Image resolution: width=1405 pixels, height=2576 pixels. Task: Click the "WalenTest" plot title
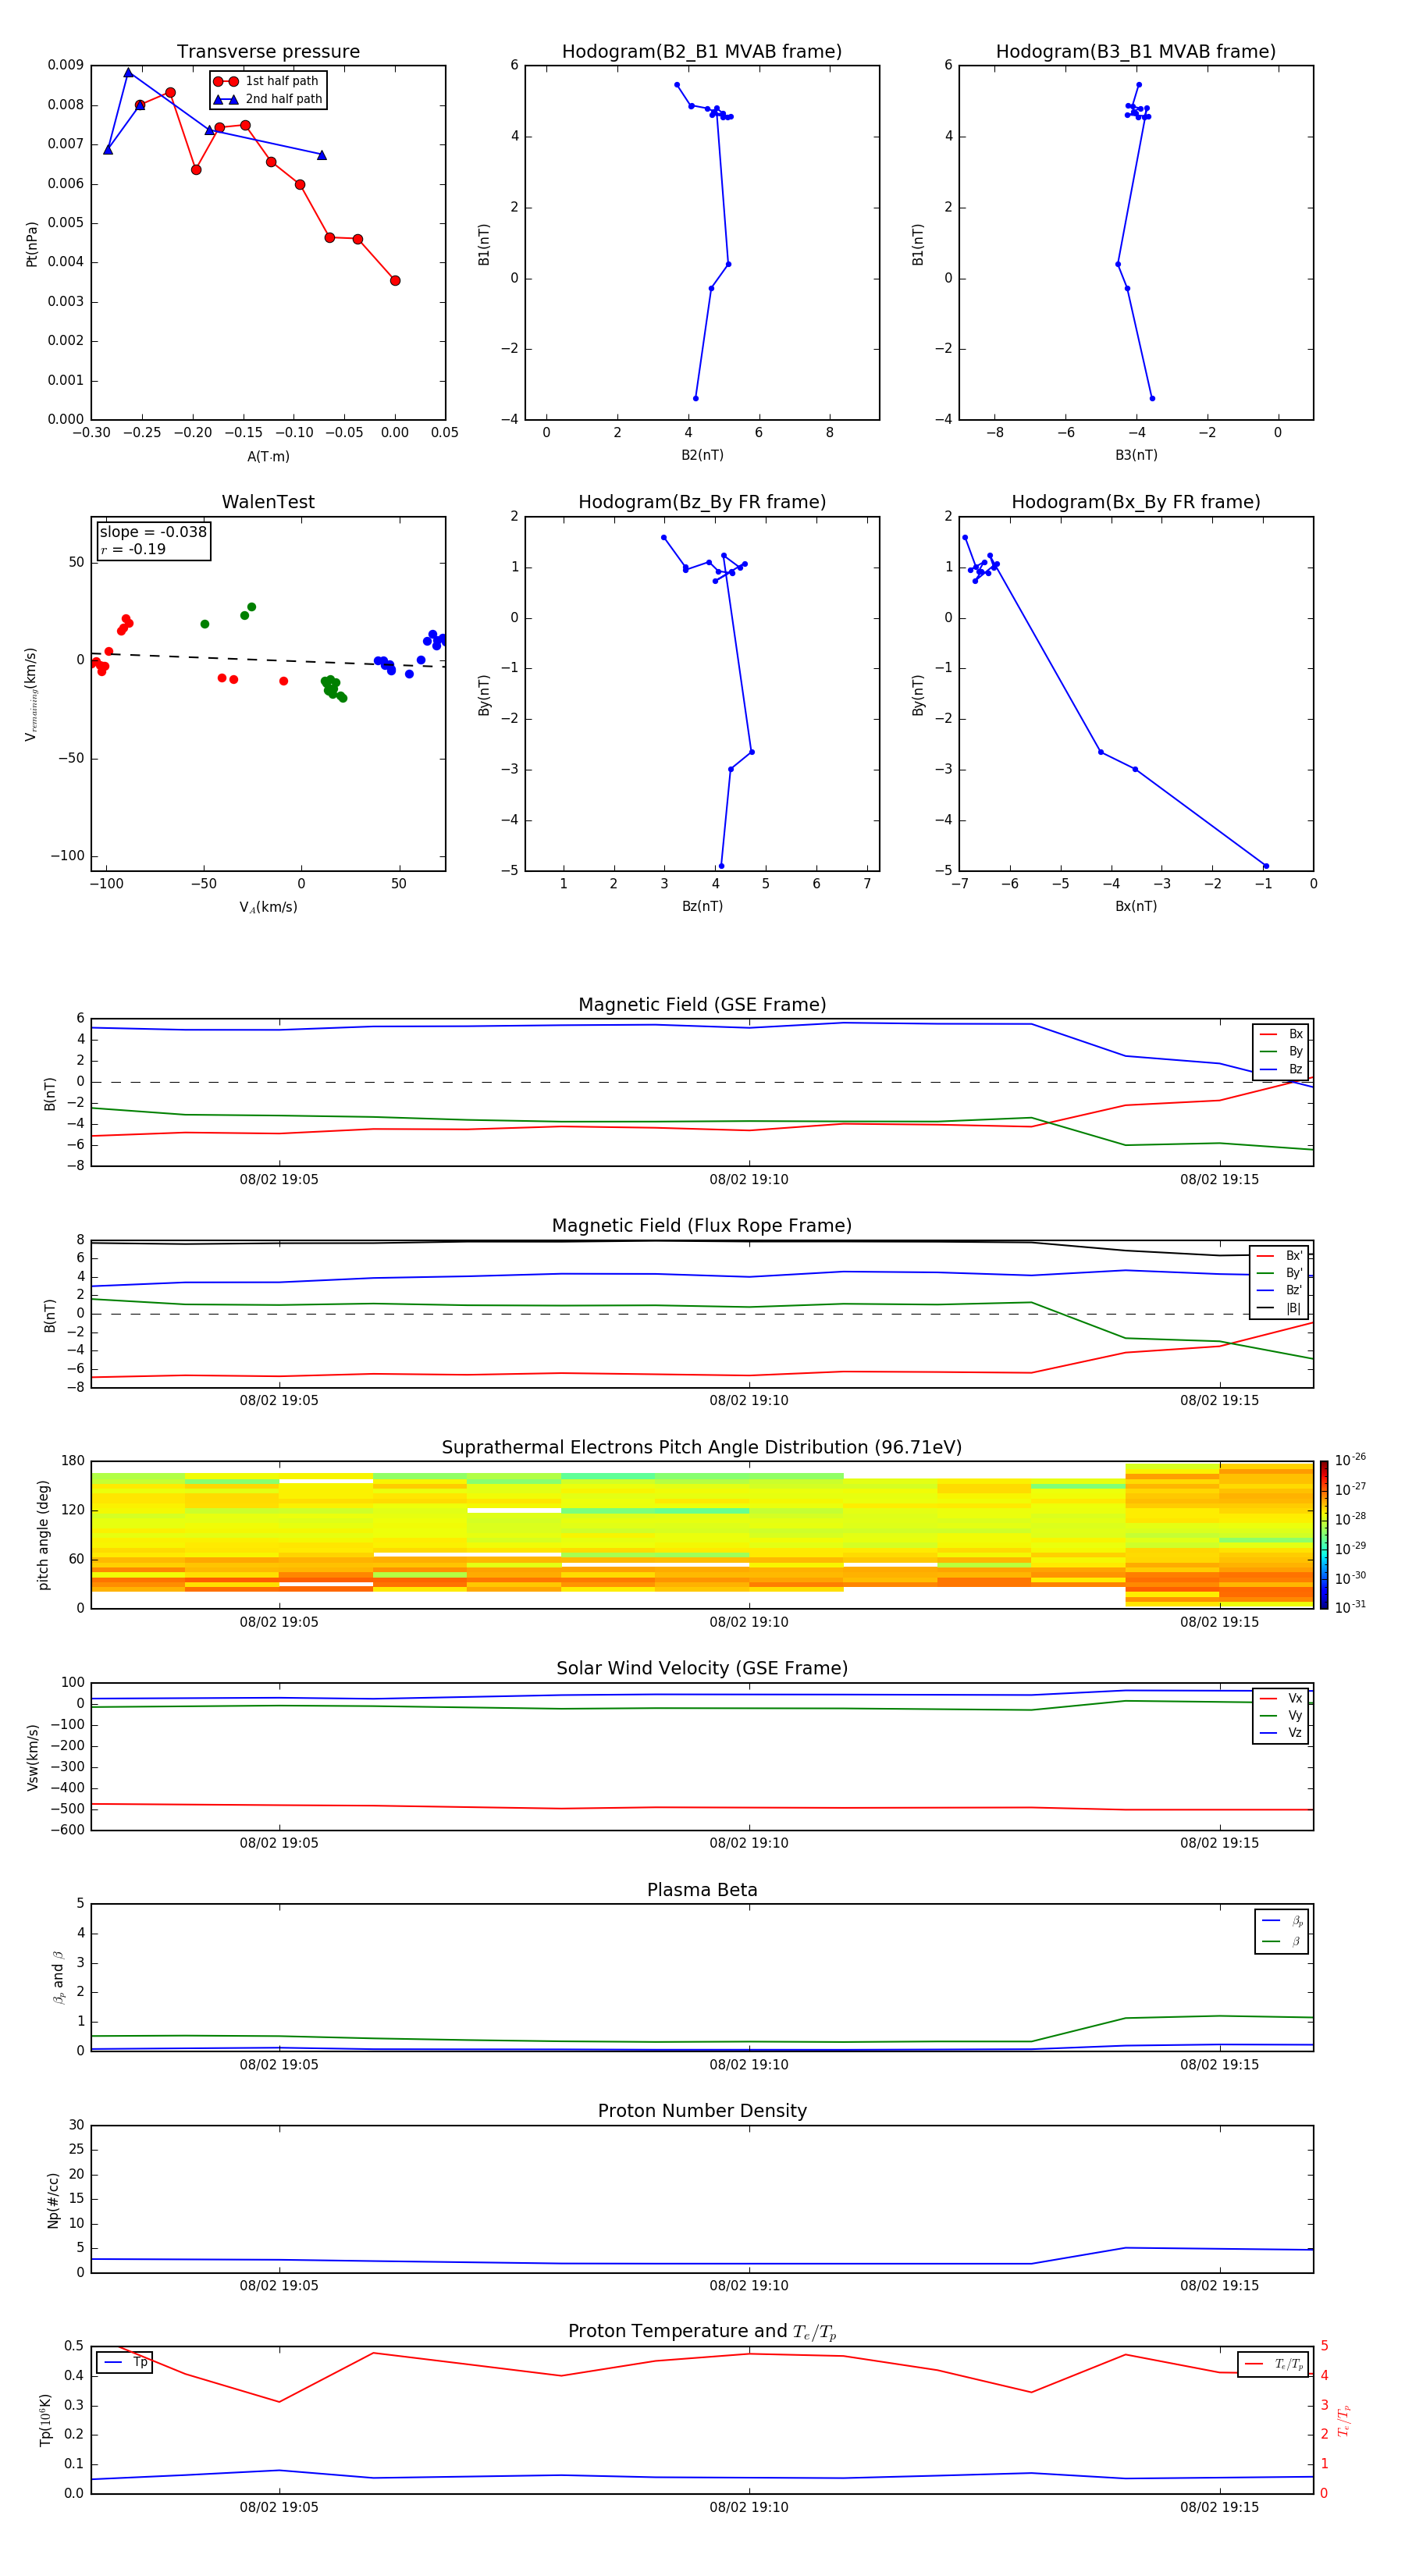(x=268, y=502)
